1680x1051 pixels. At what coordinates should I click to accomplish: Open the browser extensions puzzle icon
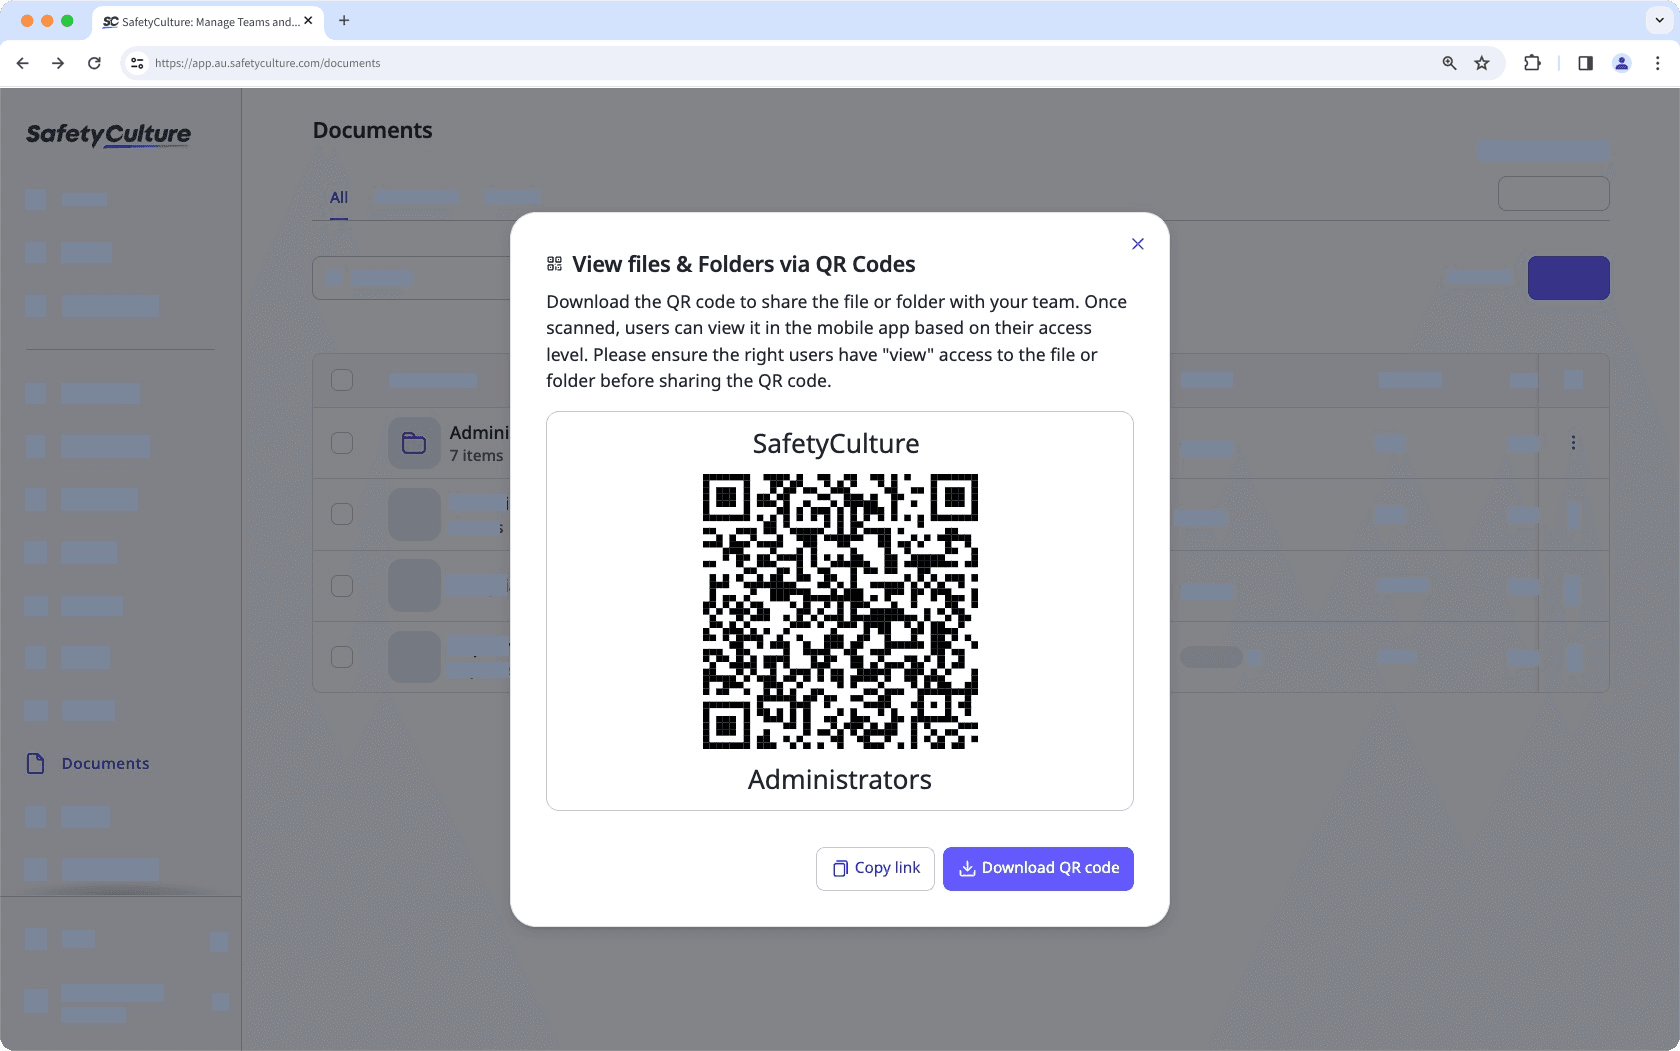pyautogui.click(x=1532, y=63)
